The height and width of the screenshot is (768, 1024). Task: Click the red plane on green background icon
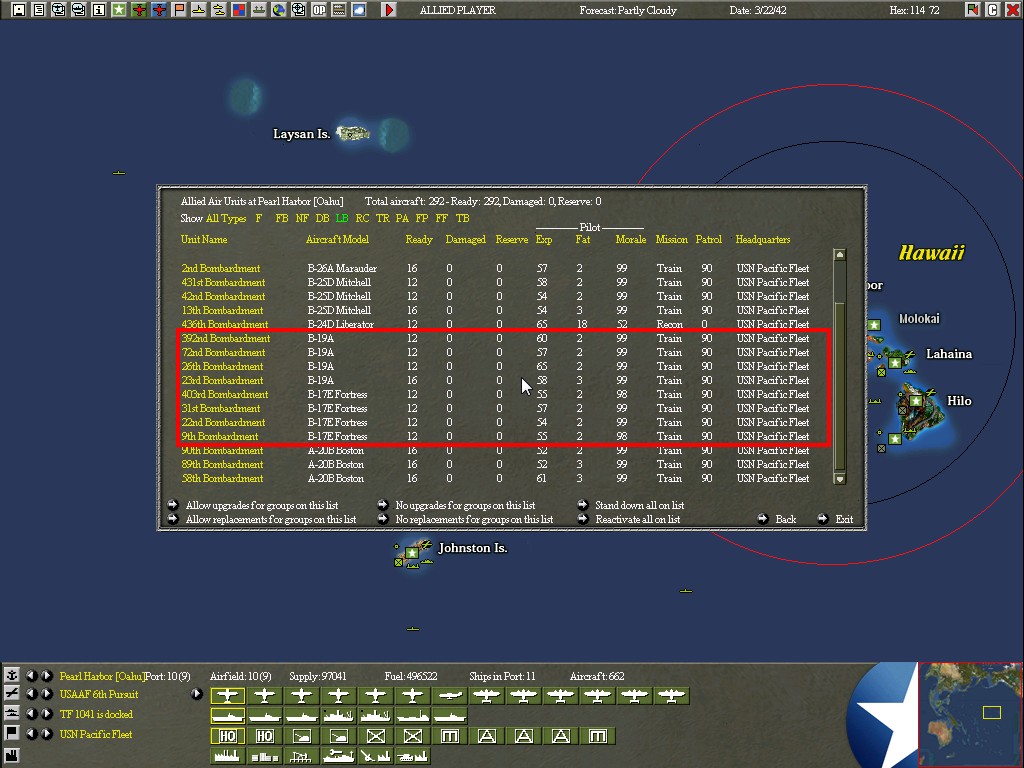click(x=138, y=10)
